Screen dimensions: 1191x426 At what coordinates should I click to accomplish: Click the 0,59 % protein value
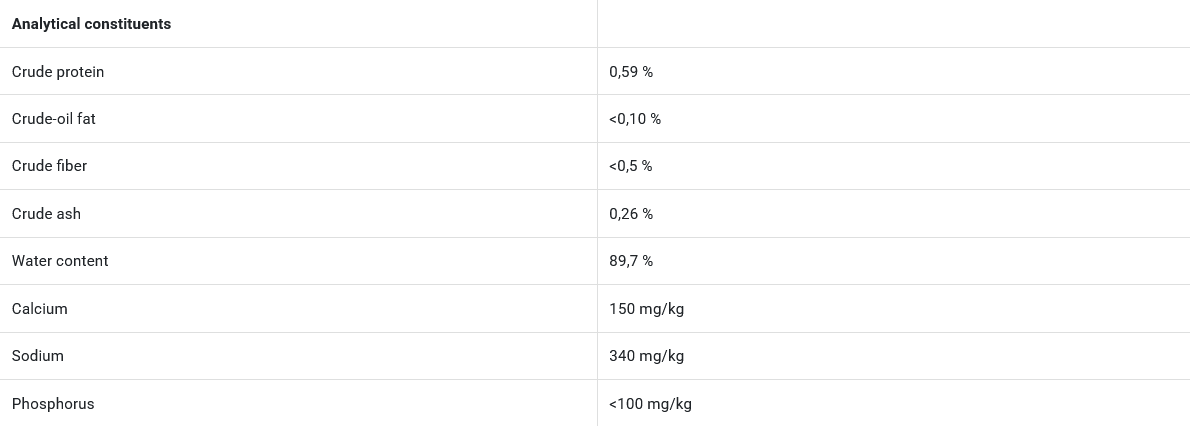[x=631, y=72]
